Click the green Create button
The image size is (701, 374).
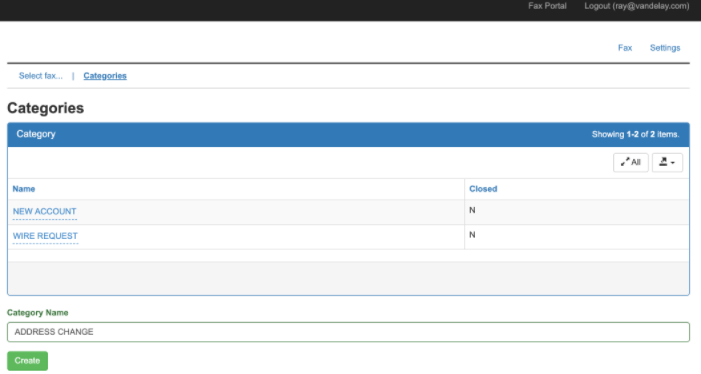[x=27, y=361]
